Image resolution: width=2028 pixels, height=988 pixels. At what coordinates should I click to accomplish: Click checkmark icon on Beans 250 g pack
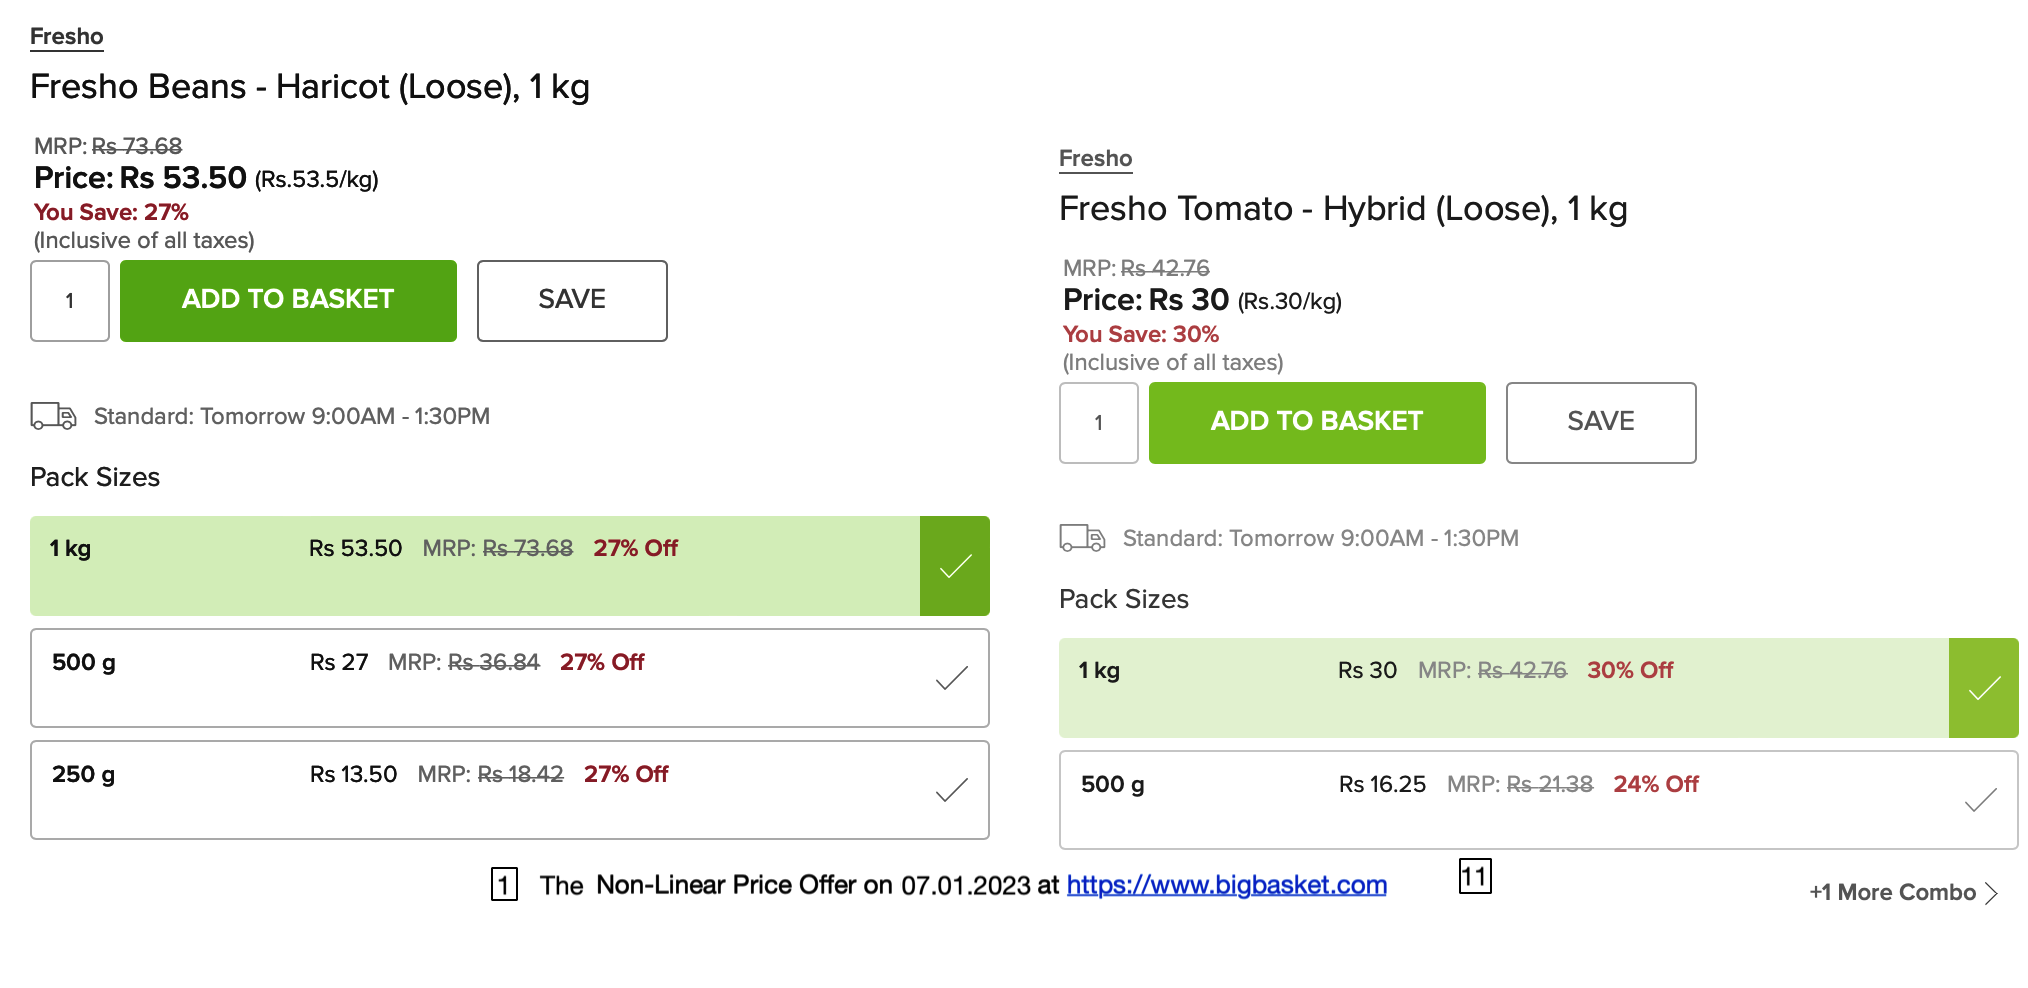[951, 790]
